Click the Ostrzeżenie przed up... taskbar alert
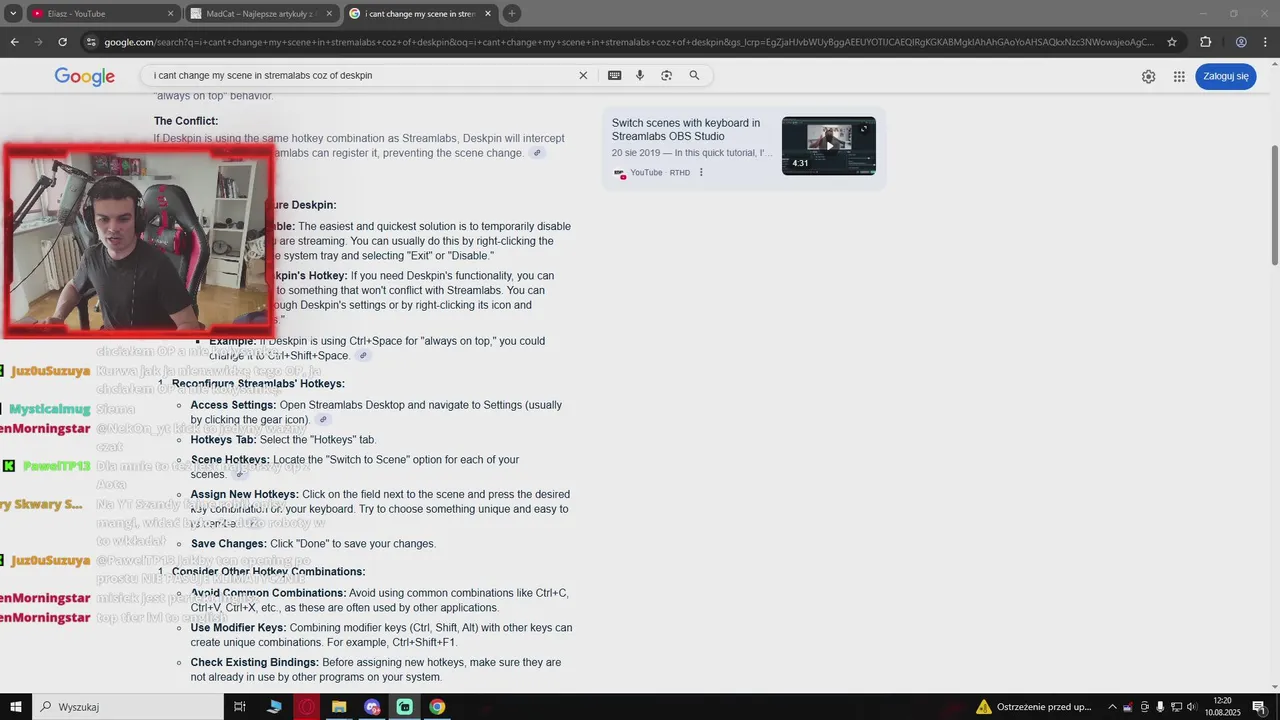The width and height of the screenshot is (1280, 720). [1035, 707]
